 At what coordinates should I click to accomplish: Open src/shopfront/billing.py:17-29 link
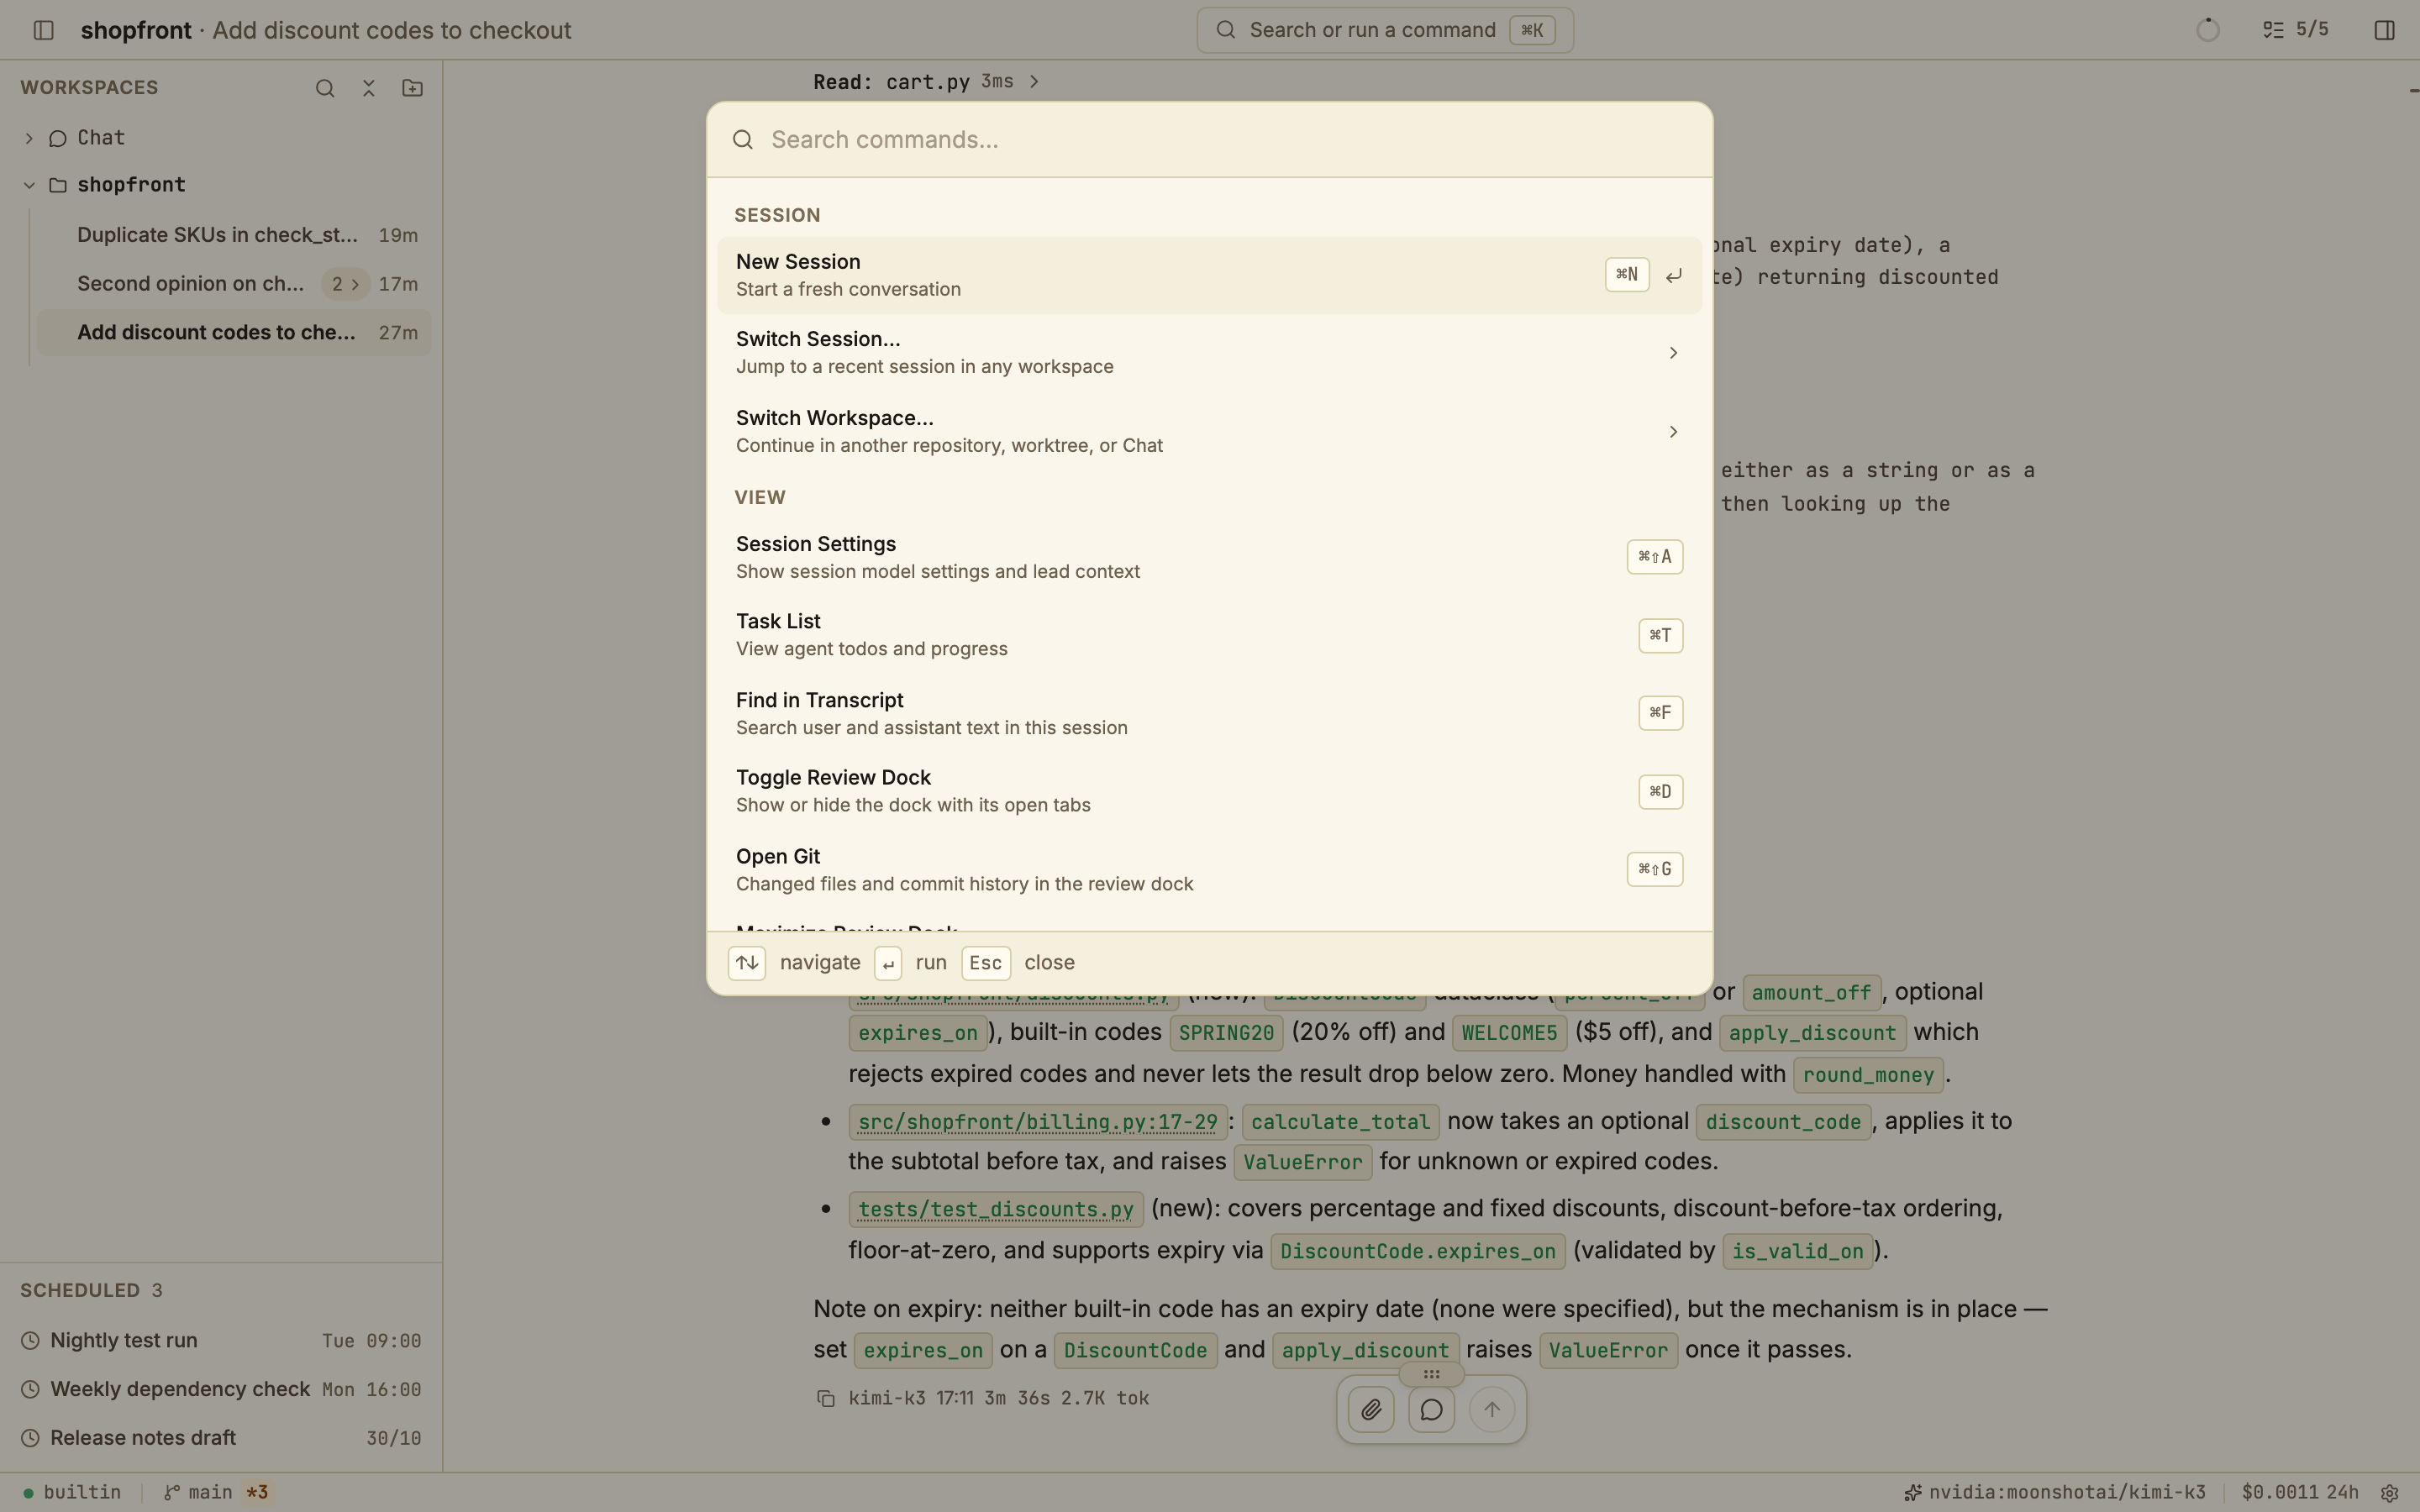[x=1038, y=1122]
